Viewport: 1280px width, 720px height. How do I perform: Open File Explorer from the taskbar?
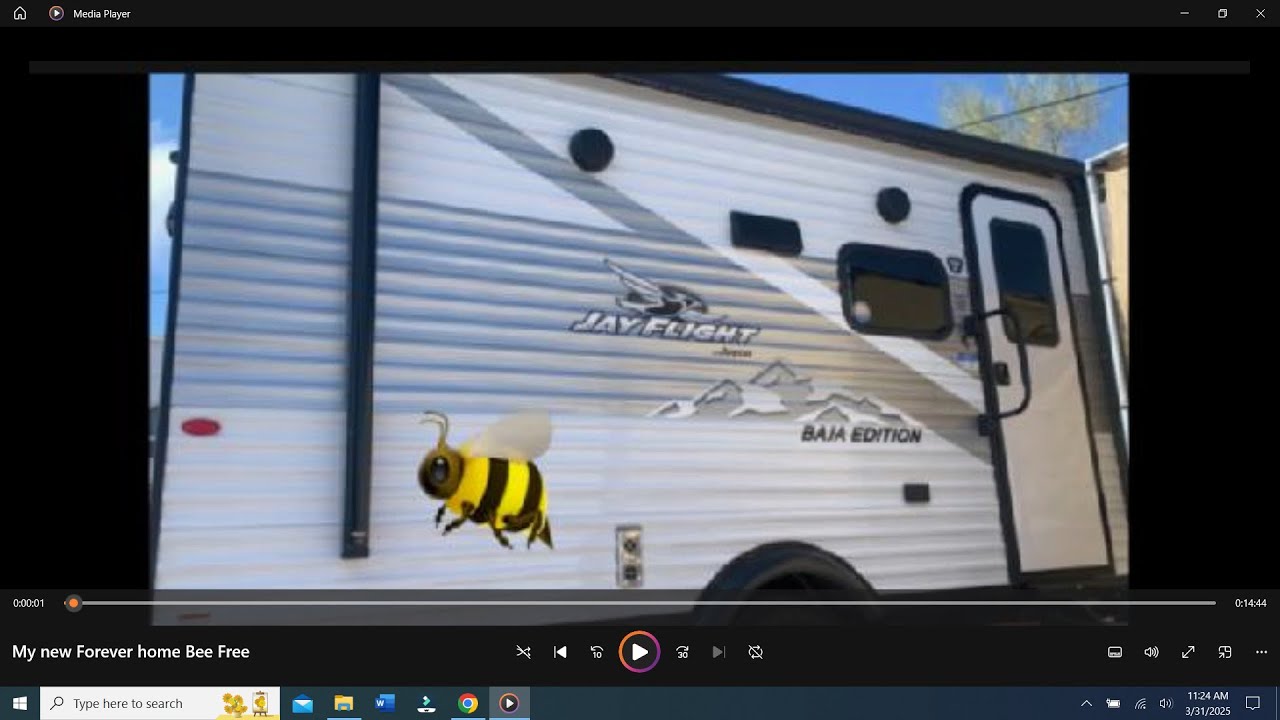pos(343,703)
